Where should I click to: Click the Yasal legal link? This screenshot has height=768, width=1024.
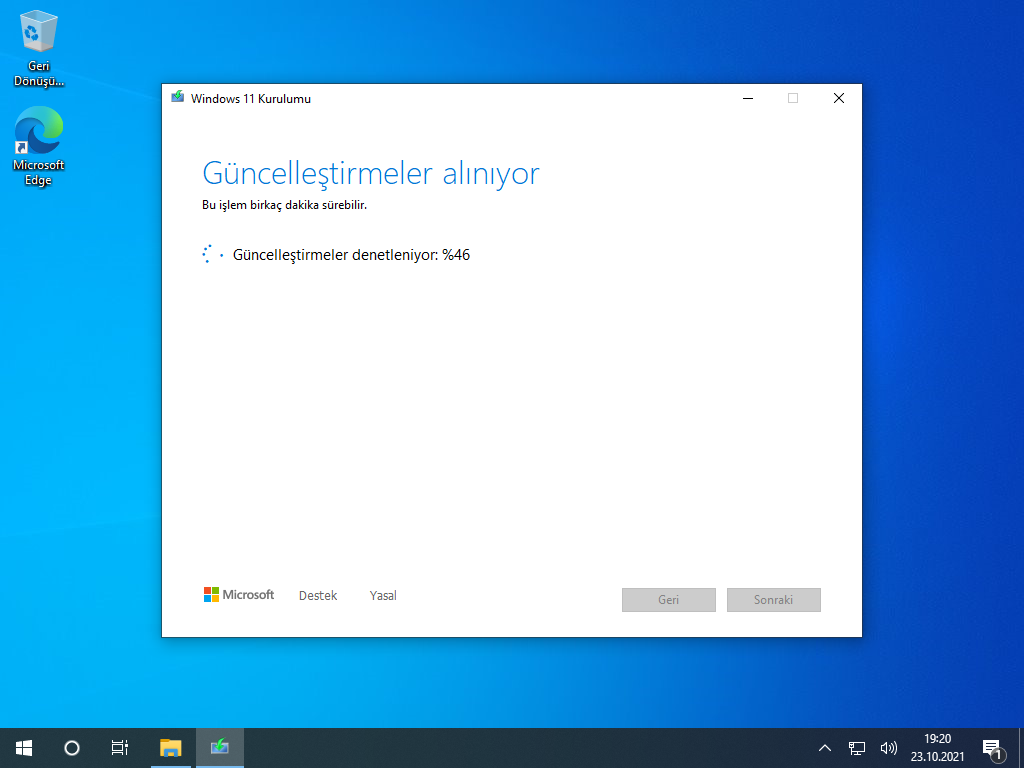[x=383, y=596]
